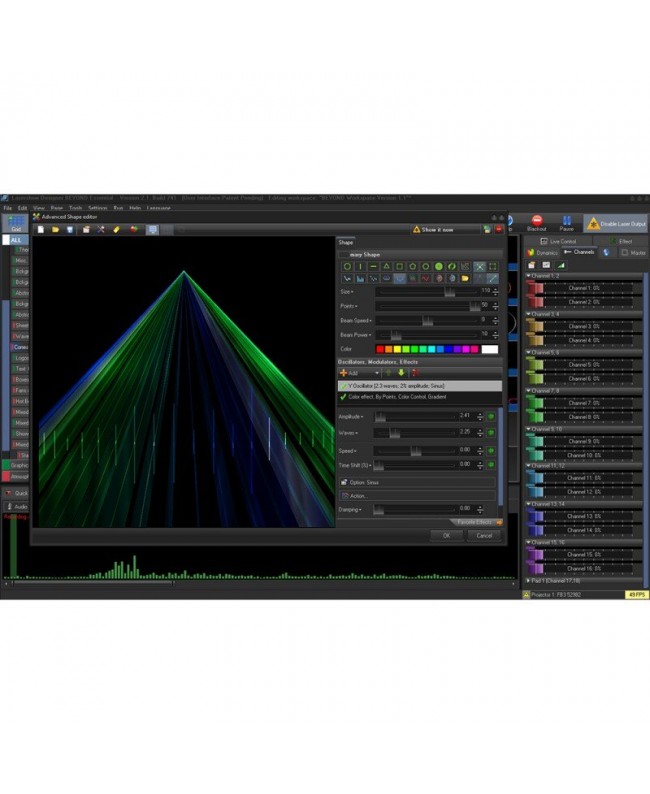Open the Beam Speed parameter dropdown

[355, 321]
